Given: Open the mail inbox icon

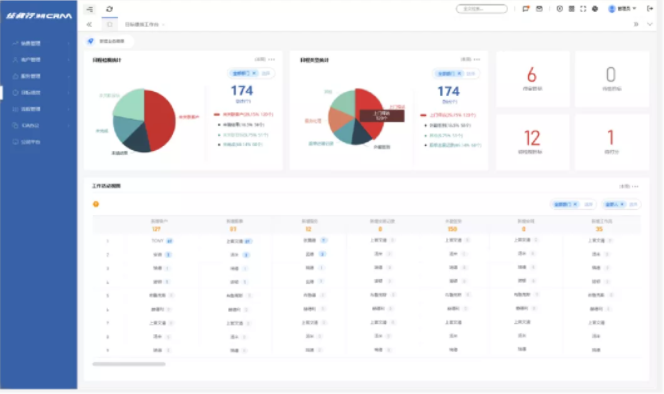Looking at the screenshot, I should 539,8.
